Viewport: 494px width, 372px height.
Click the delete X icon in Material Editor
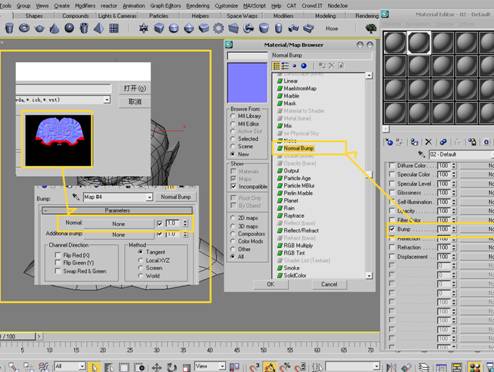(x=428, y=142)
